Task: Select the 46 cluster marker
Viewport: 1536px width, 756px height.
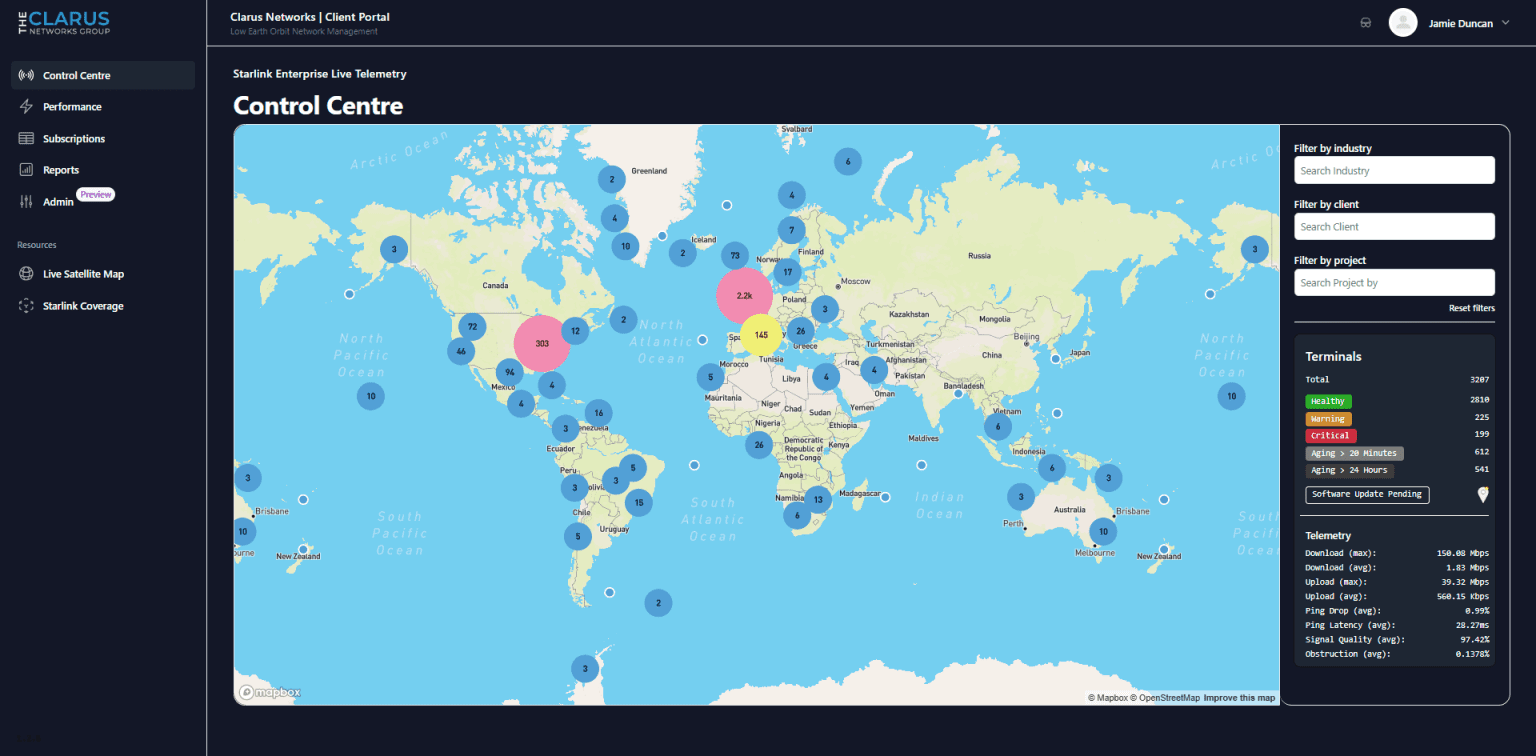Action: coord(460,351)
